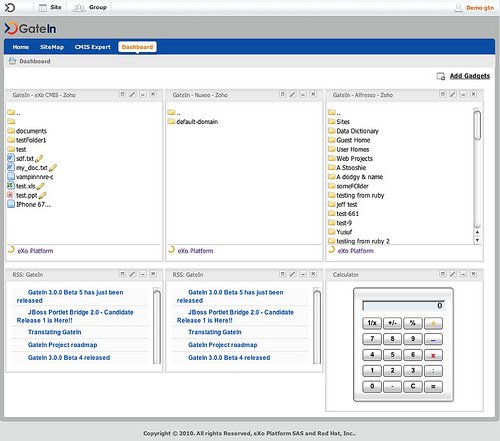The width and height of the screenshot is (500, 441).
Task: Click the calculator display field
Action: point(404,306)
